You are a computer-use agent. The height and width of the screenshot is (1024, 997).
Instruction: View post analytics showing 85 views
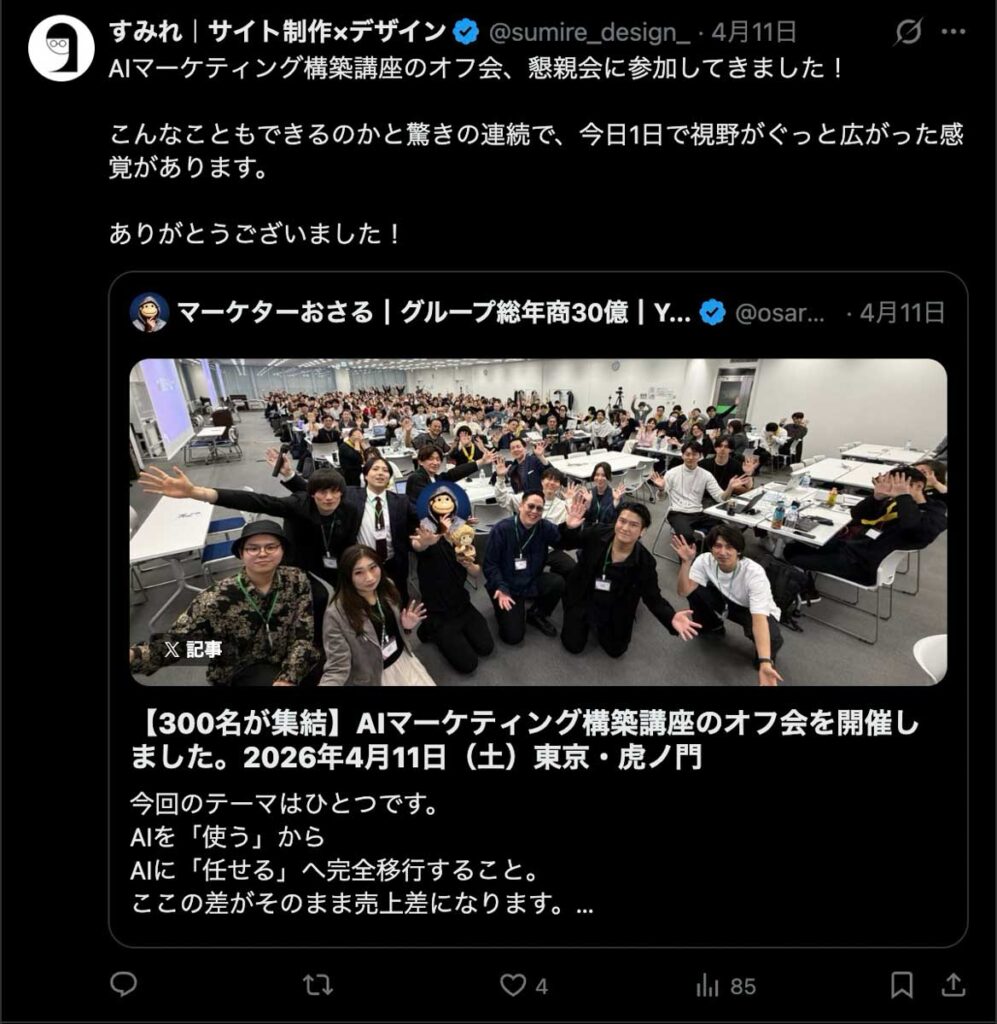click(x=726, y=985)
